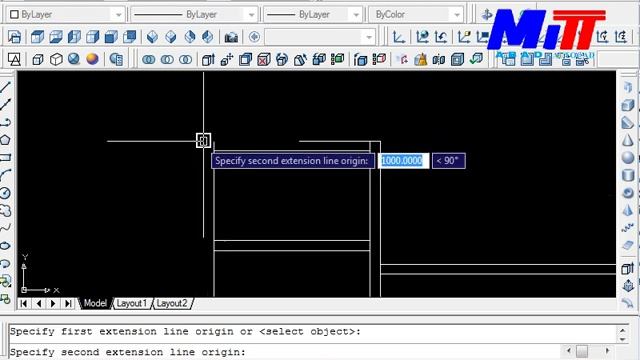Switch to the Layout2 tab
Image resolution: width=640 pixels, height=360 pixels.
pyautogui.click(x=171, y=303)
